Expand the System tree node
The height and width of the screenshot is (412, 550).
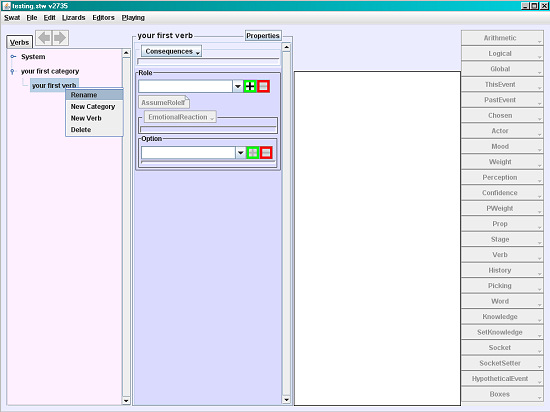point(13,56)
